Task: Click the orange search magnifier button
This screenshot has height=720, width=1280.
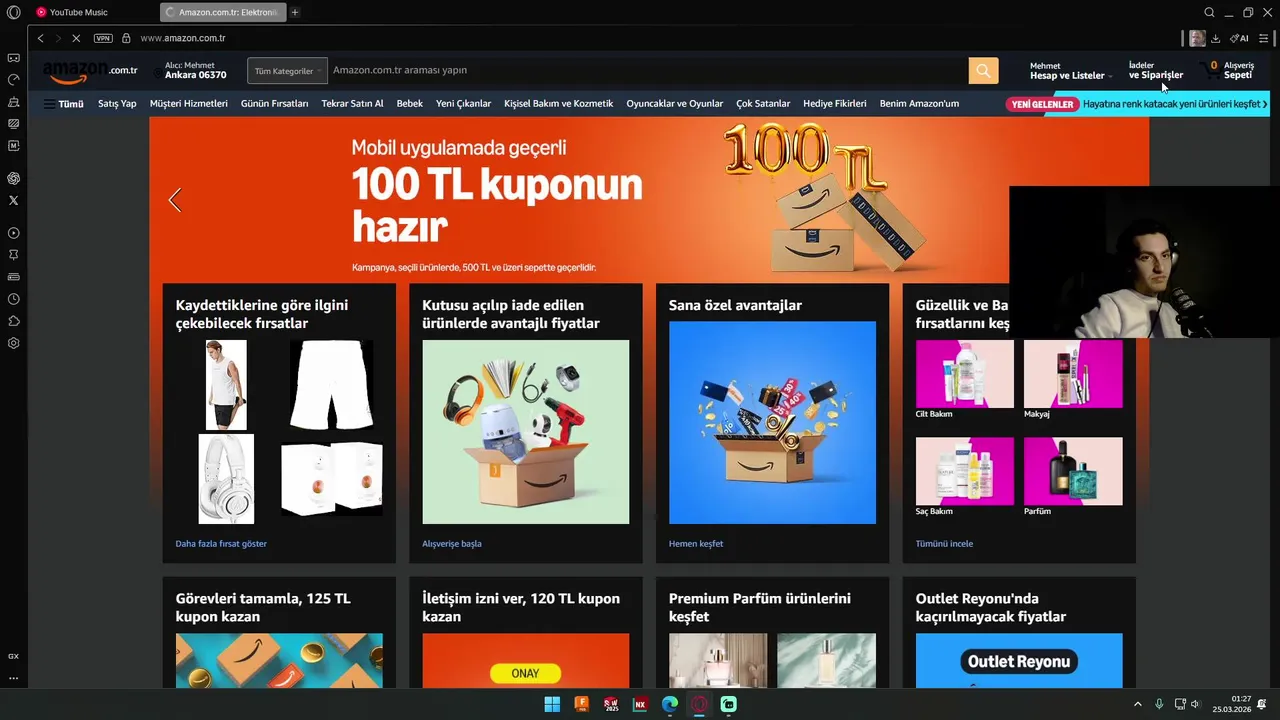Action: click(983, 70)
